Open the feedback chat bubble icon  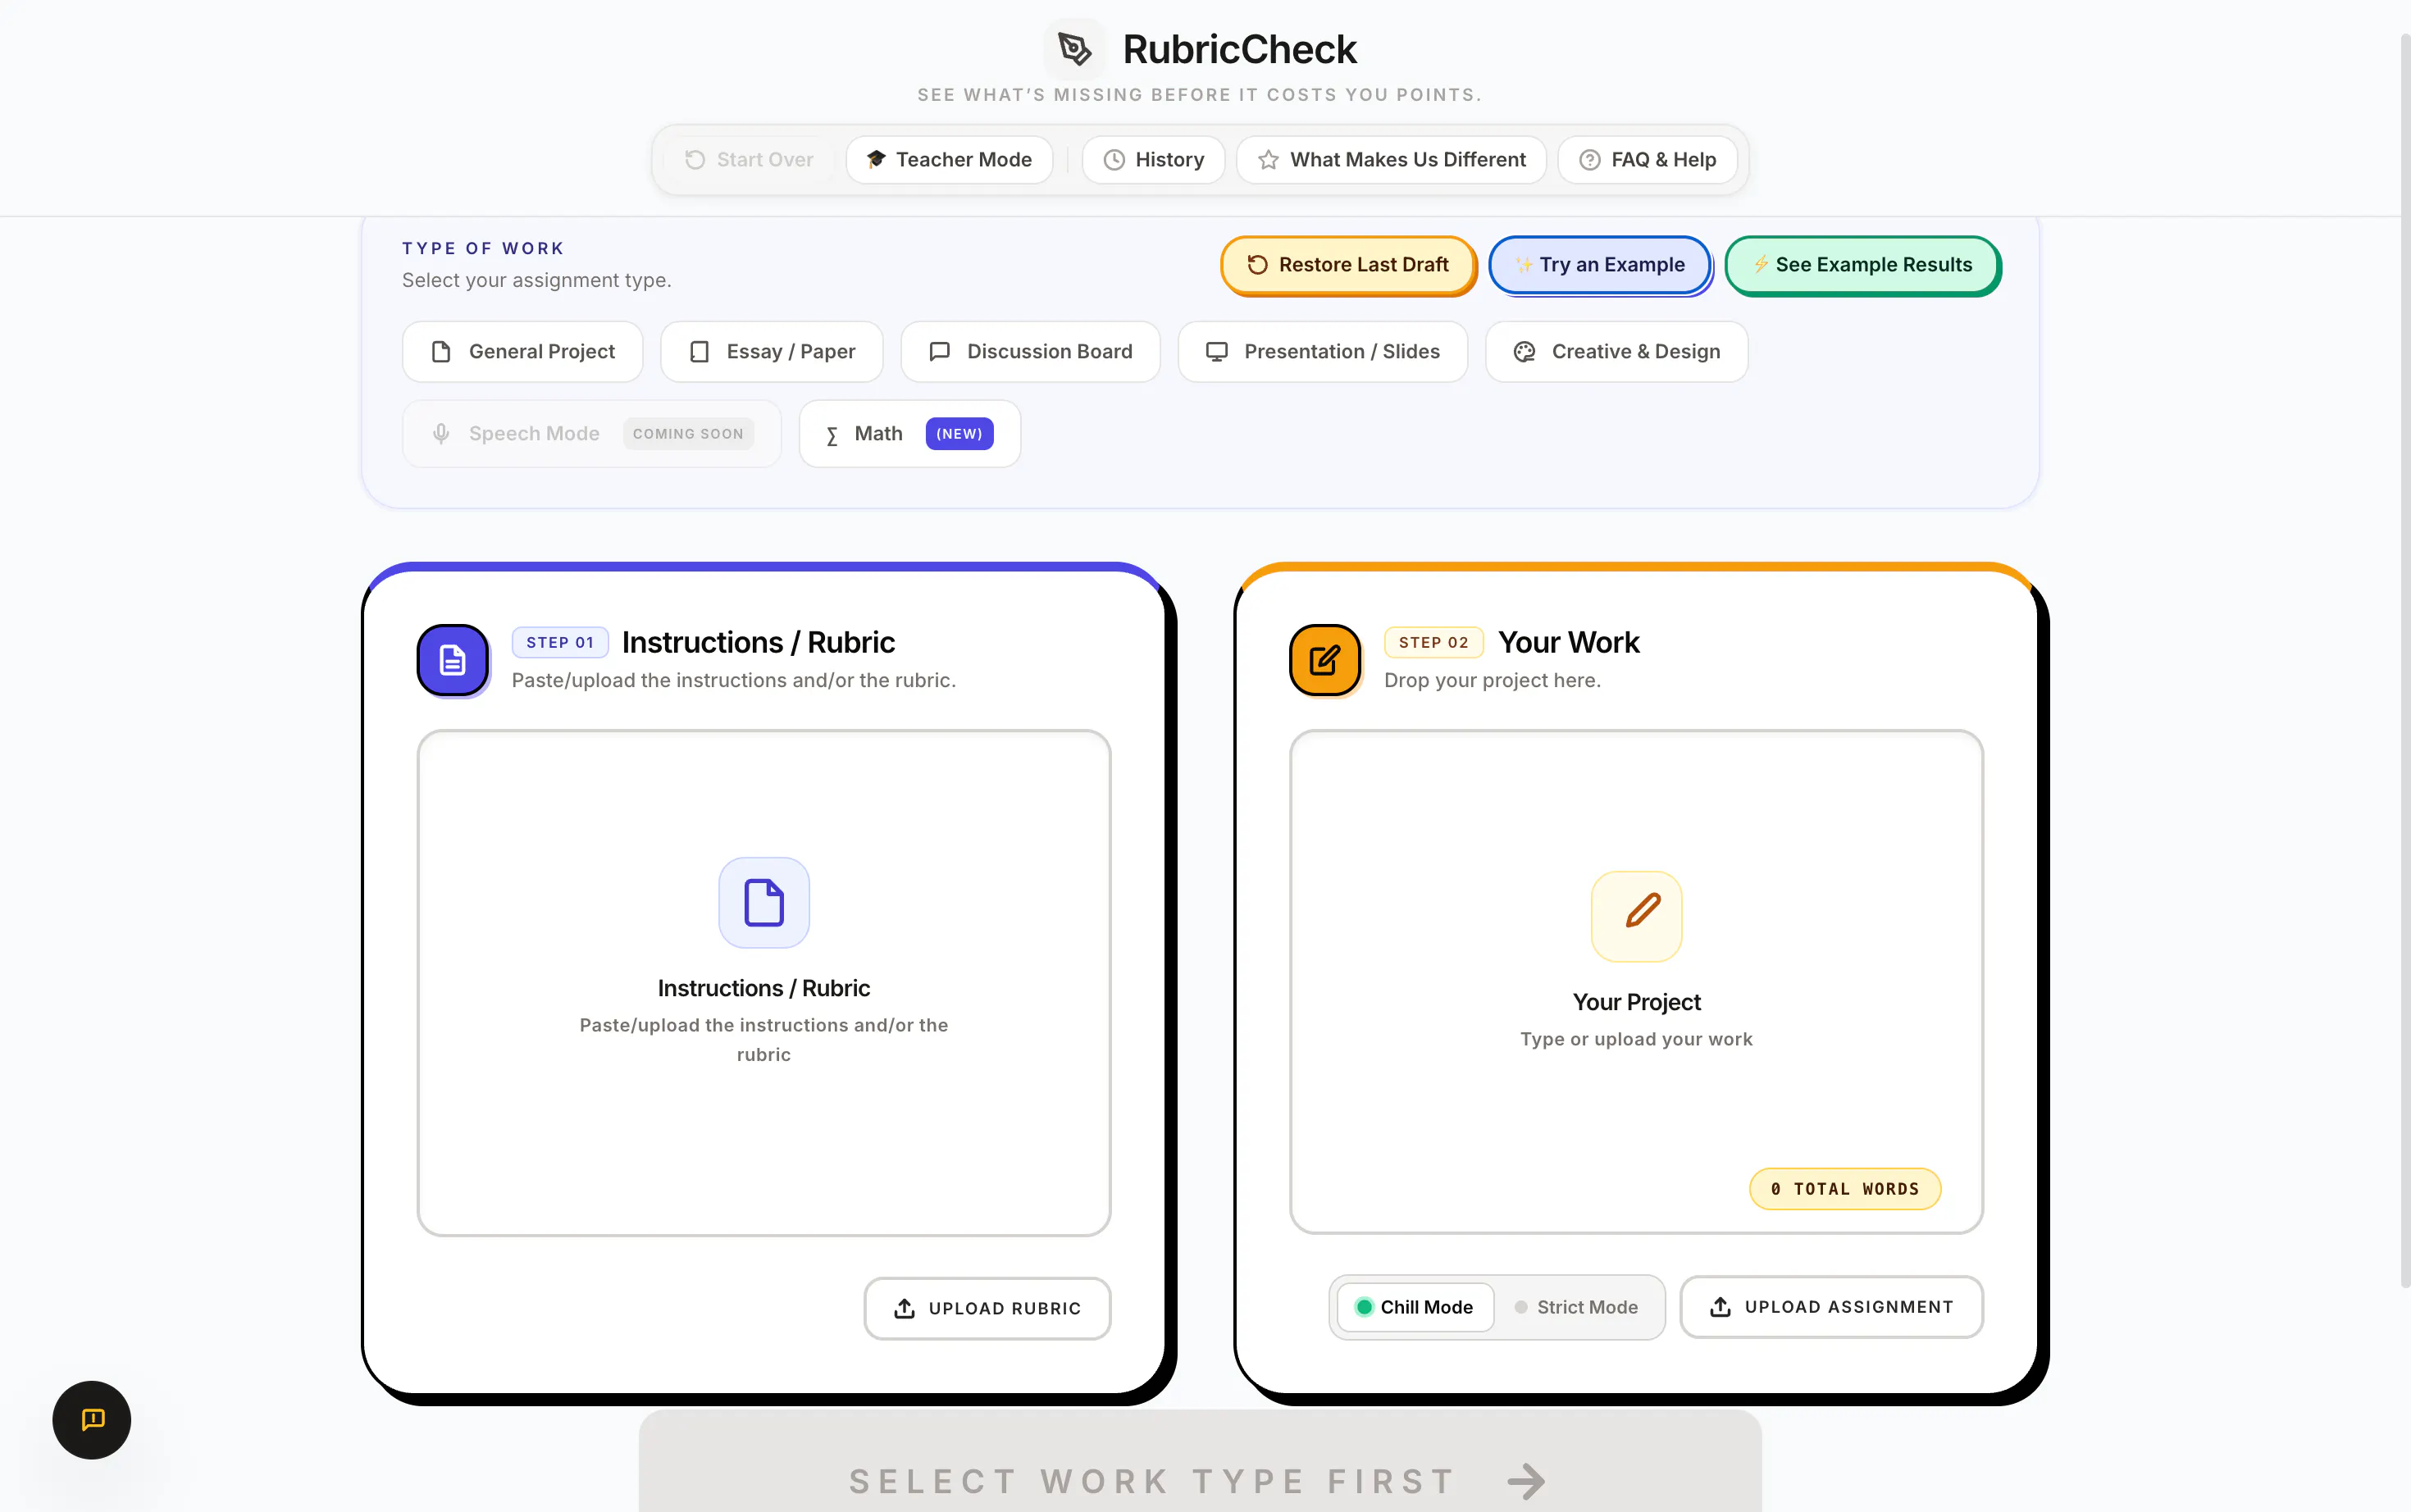click(x=92, y=1420)
